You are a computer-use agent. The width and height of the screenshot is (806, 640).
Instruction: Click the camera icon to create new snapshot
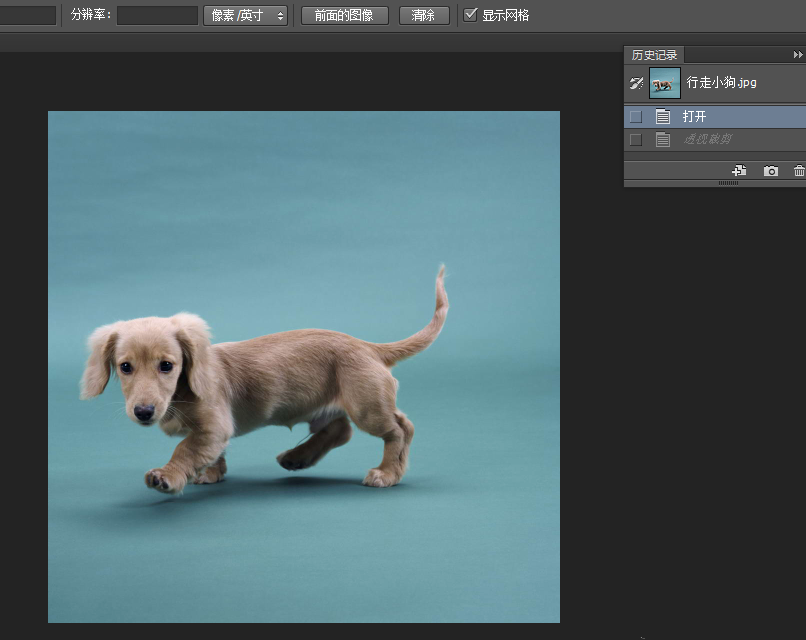[x=770, y=171]
